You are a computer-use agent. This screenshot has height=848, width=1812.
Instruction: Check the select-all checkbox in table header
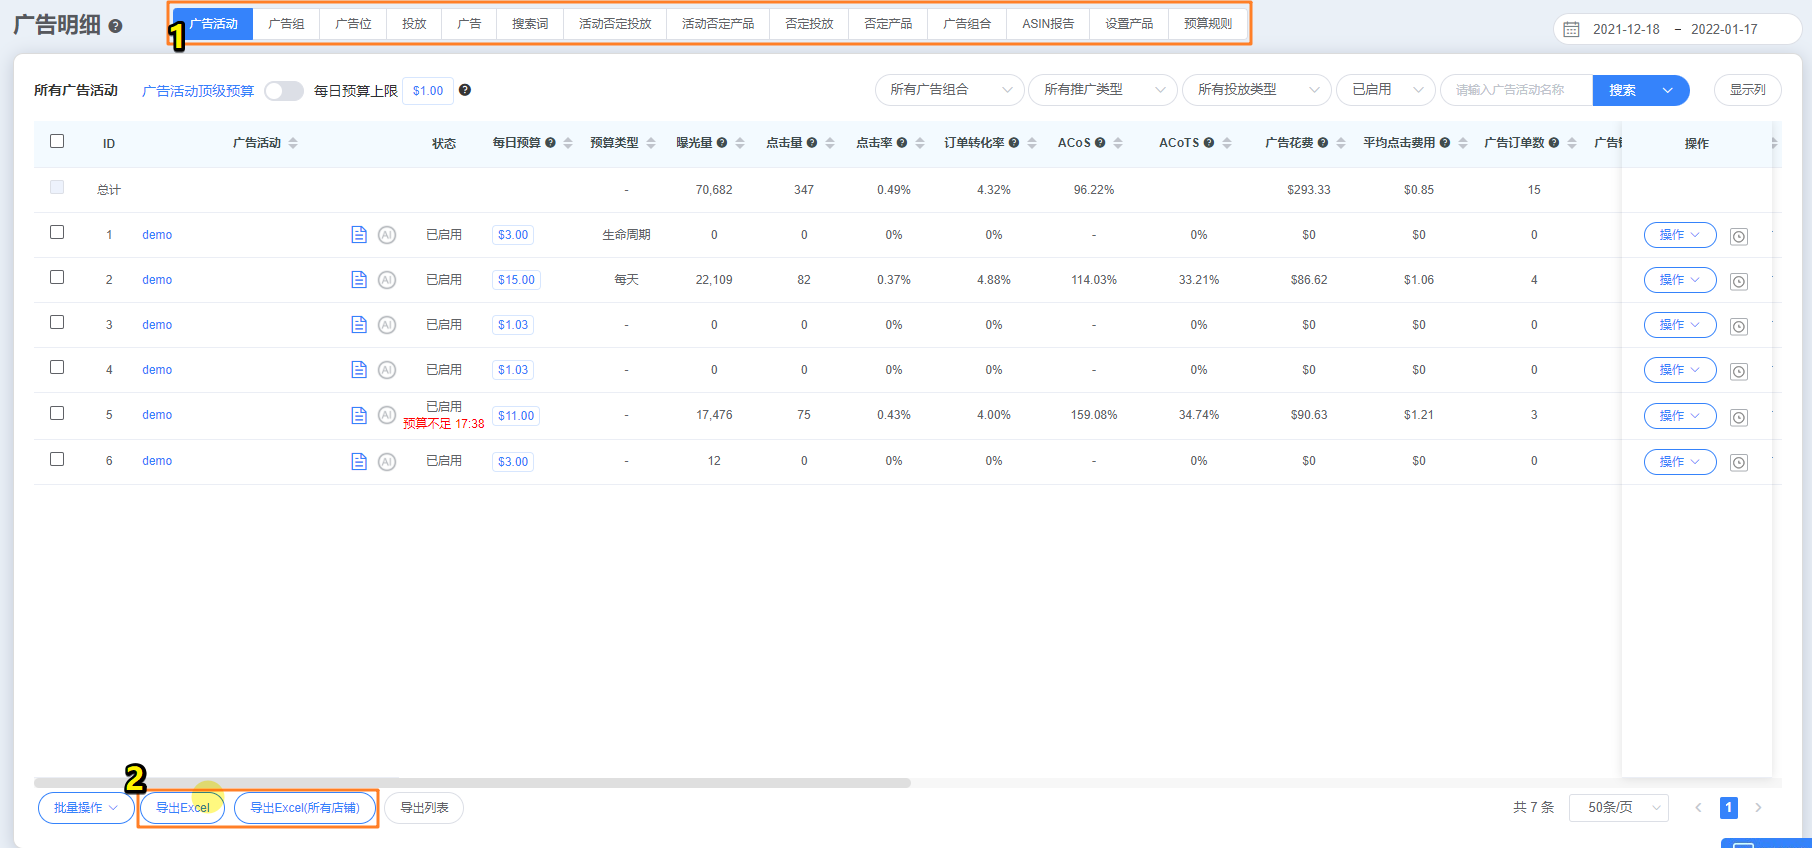coord(57,141)
